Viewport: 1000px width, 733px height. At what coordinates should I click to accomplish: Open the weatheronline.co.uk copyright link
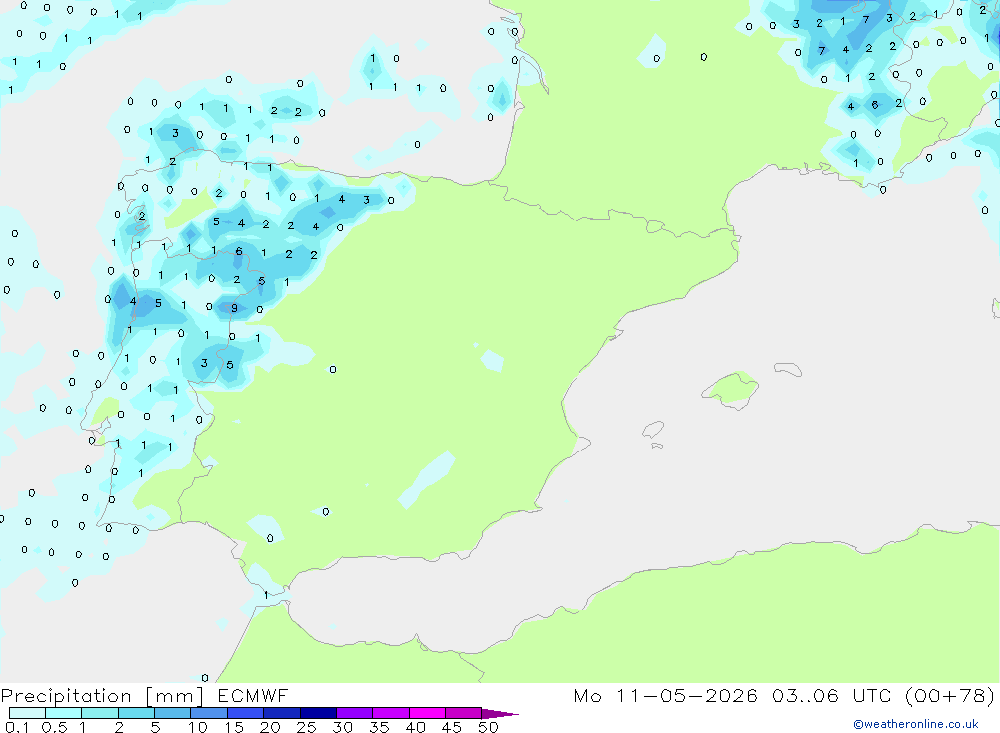point(915,724)
